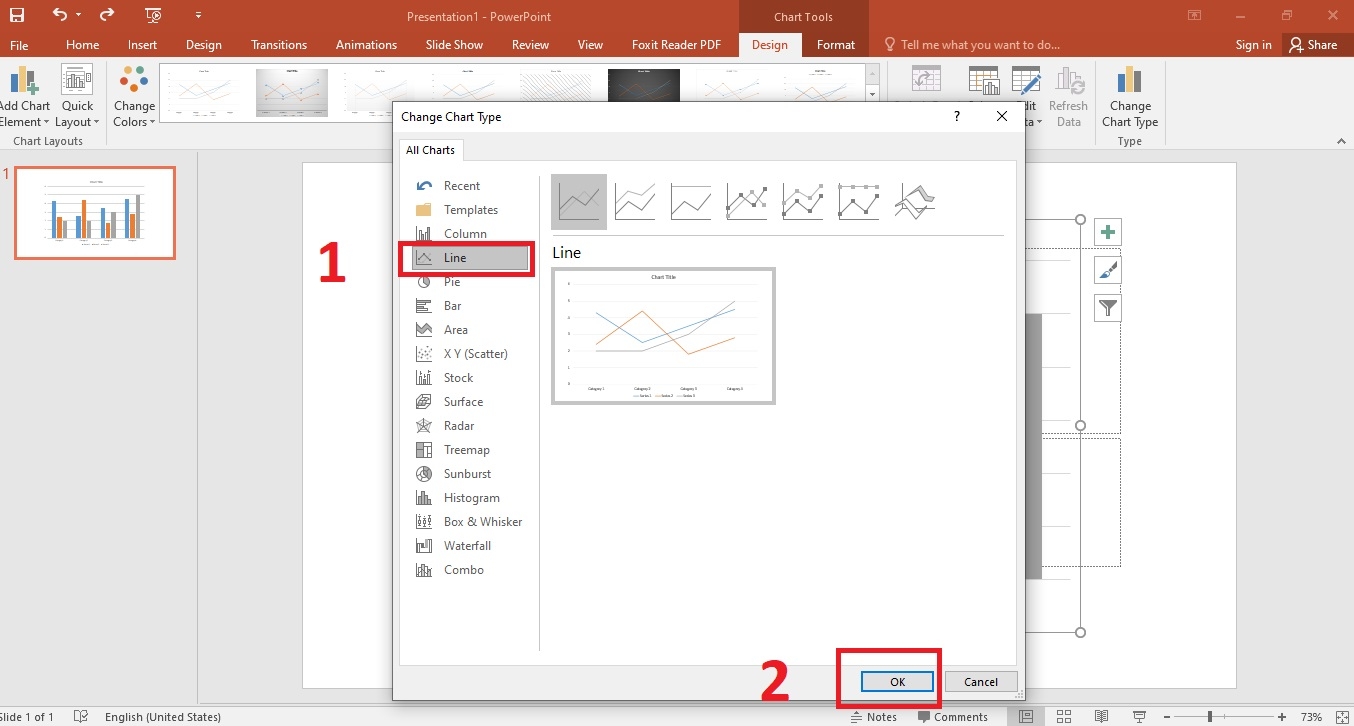Open the Quick Layout dropdown

77,113
